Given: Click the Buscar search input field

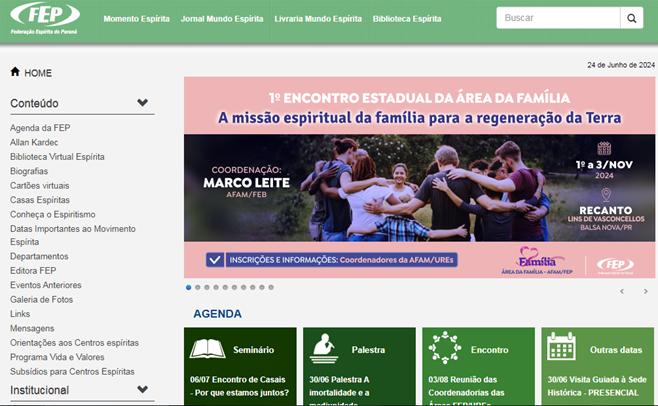Looking at the screenshot, I should point(558,18).
